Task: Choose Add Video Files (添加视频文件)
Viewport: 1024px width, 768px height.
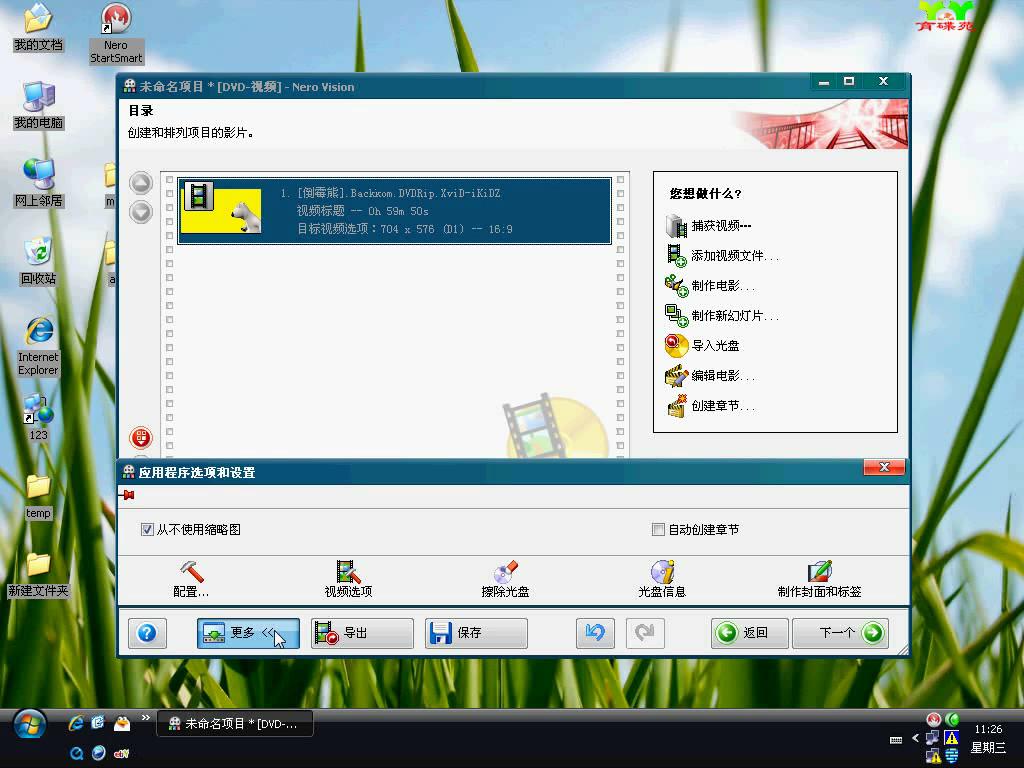Action: [722, 256]
